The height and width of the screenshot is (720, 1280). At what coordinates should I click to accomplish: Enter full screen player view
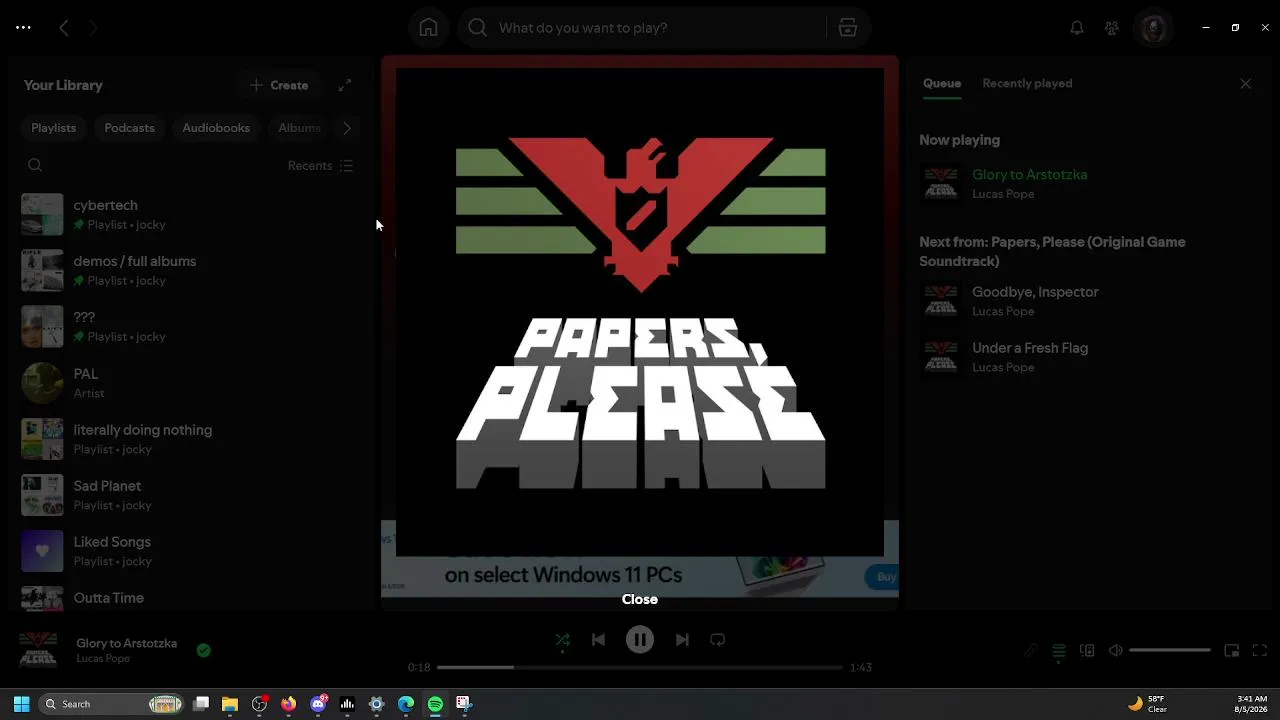coord(1260,651)
